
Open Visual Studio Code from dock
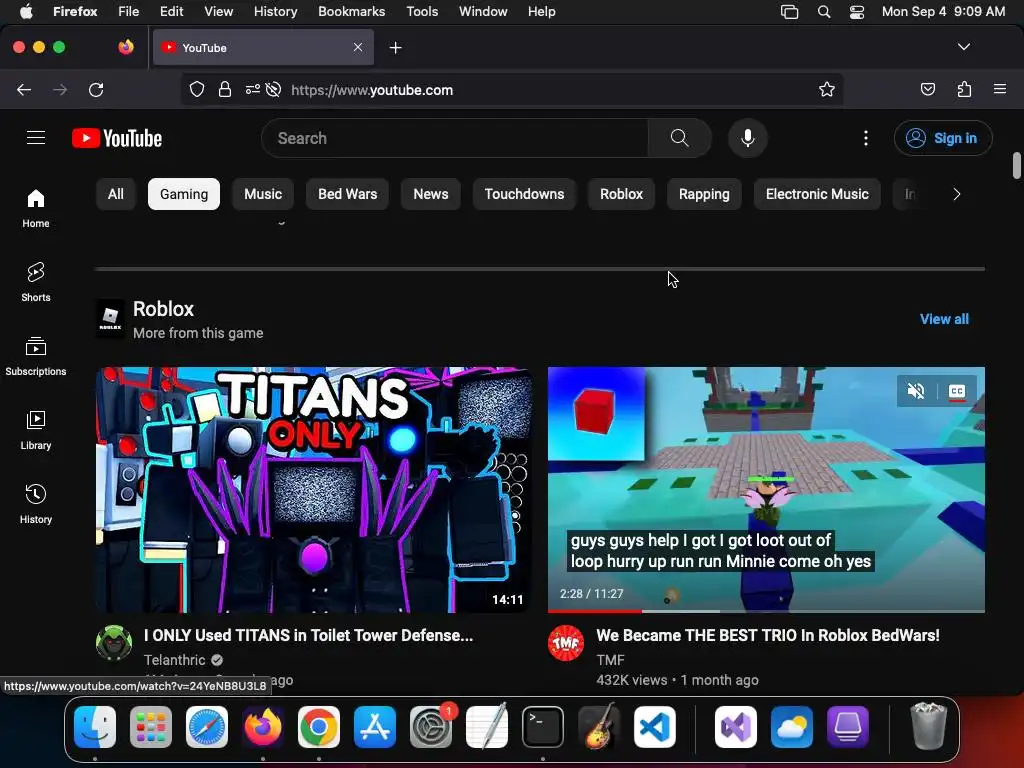(x=654, y=727)
